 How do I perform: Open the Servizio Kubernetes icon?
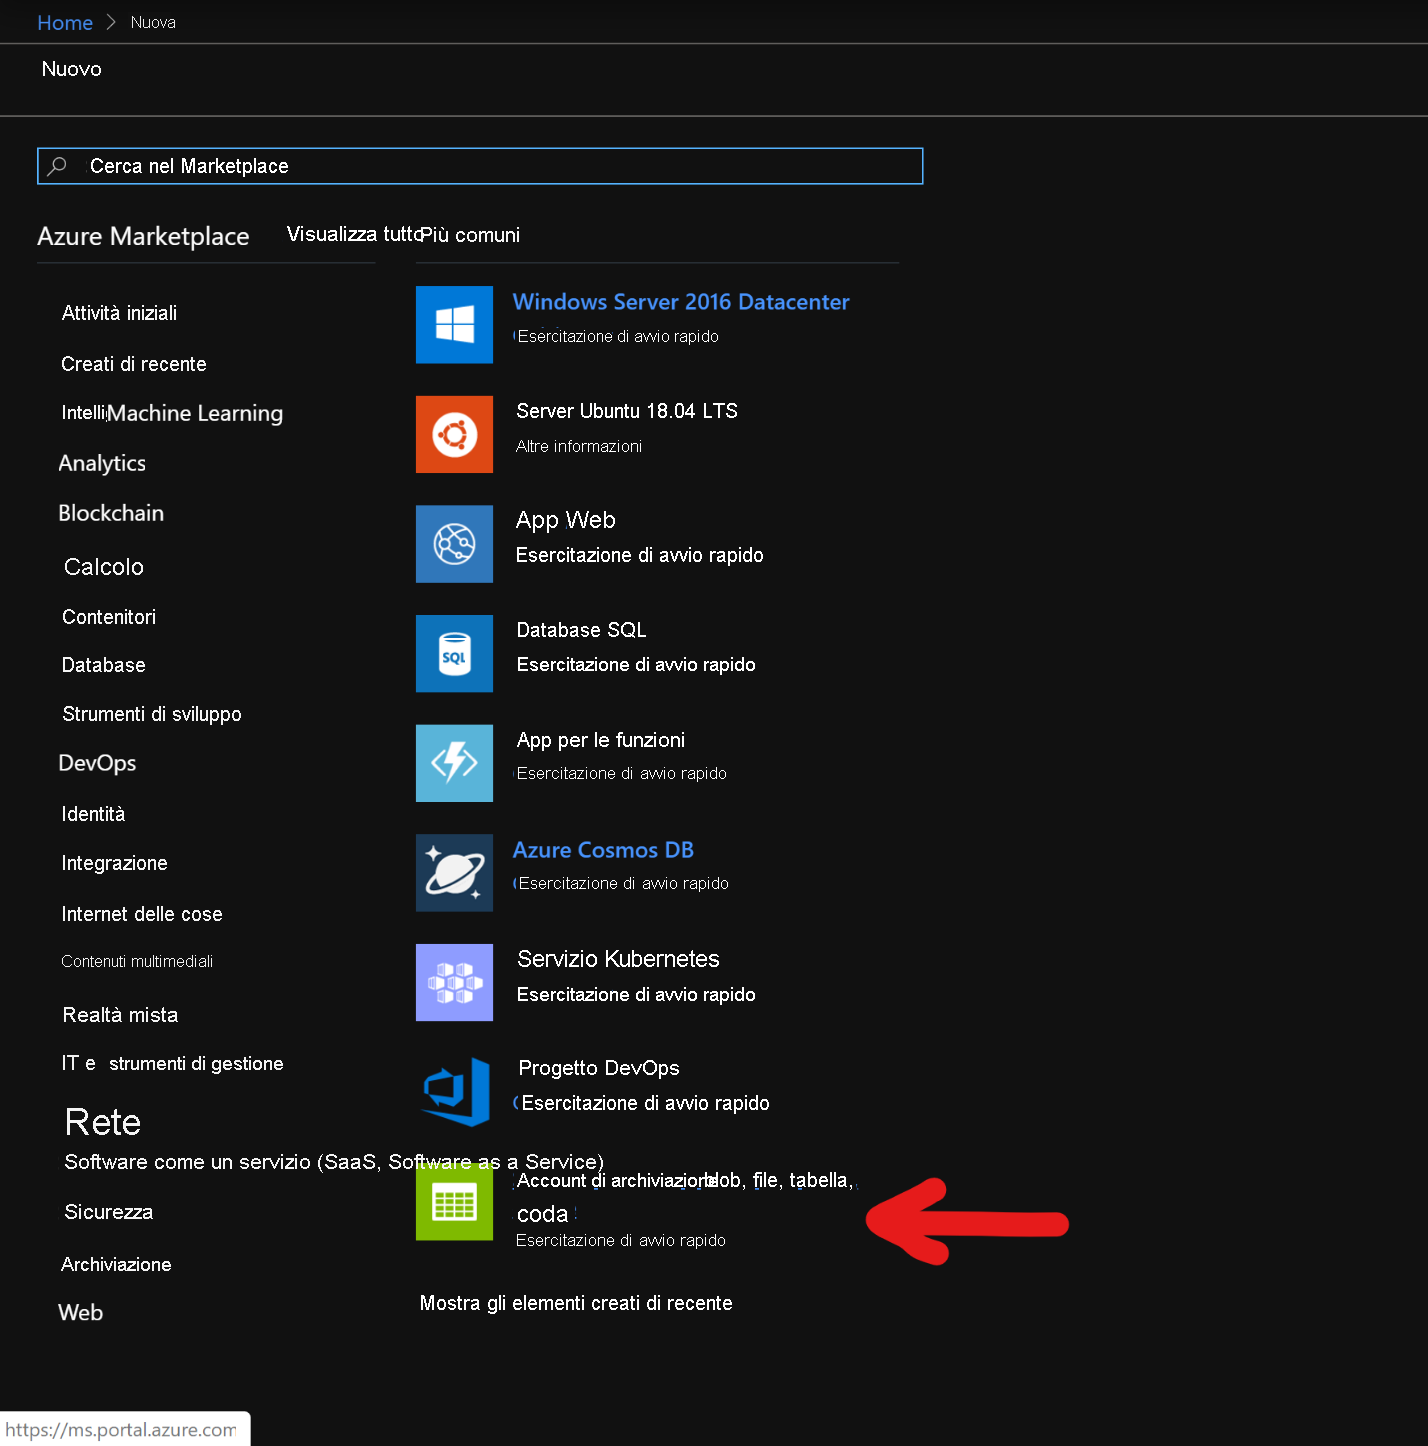pyautogui.click(x=454, y=982)
